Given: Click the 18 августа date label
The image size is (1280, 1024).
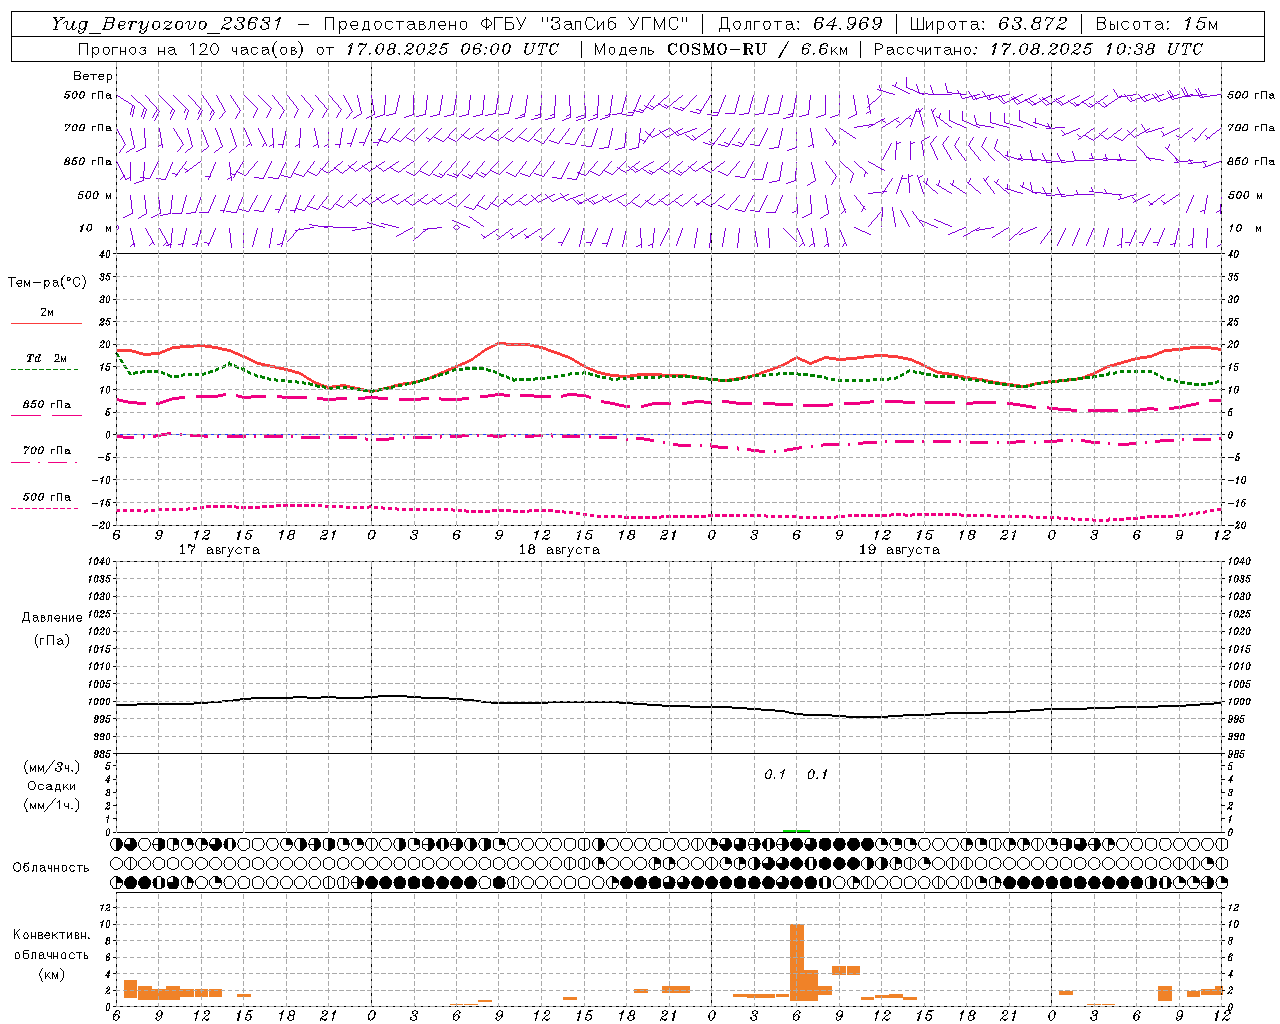Looking at the screenshot, I should (x=559, y=550).
